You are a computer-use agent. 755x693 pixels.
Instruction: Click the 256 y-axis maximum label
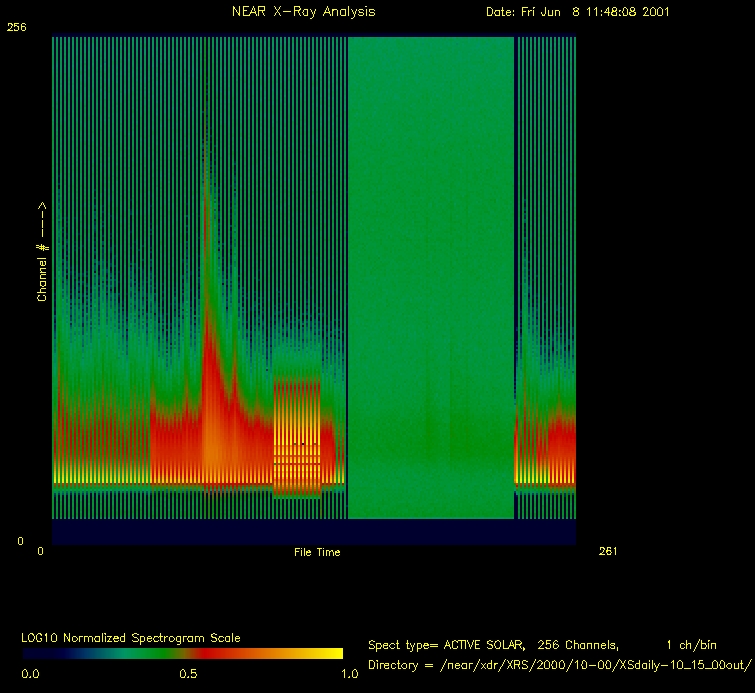[16, 28]
